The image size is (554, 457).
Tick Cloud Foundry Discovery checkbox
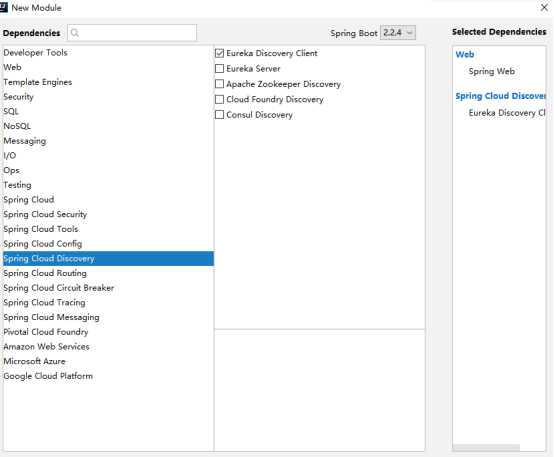pos(219,99)
